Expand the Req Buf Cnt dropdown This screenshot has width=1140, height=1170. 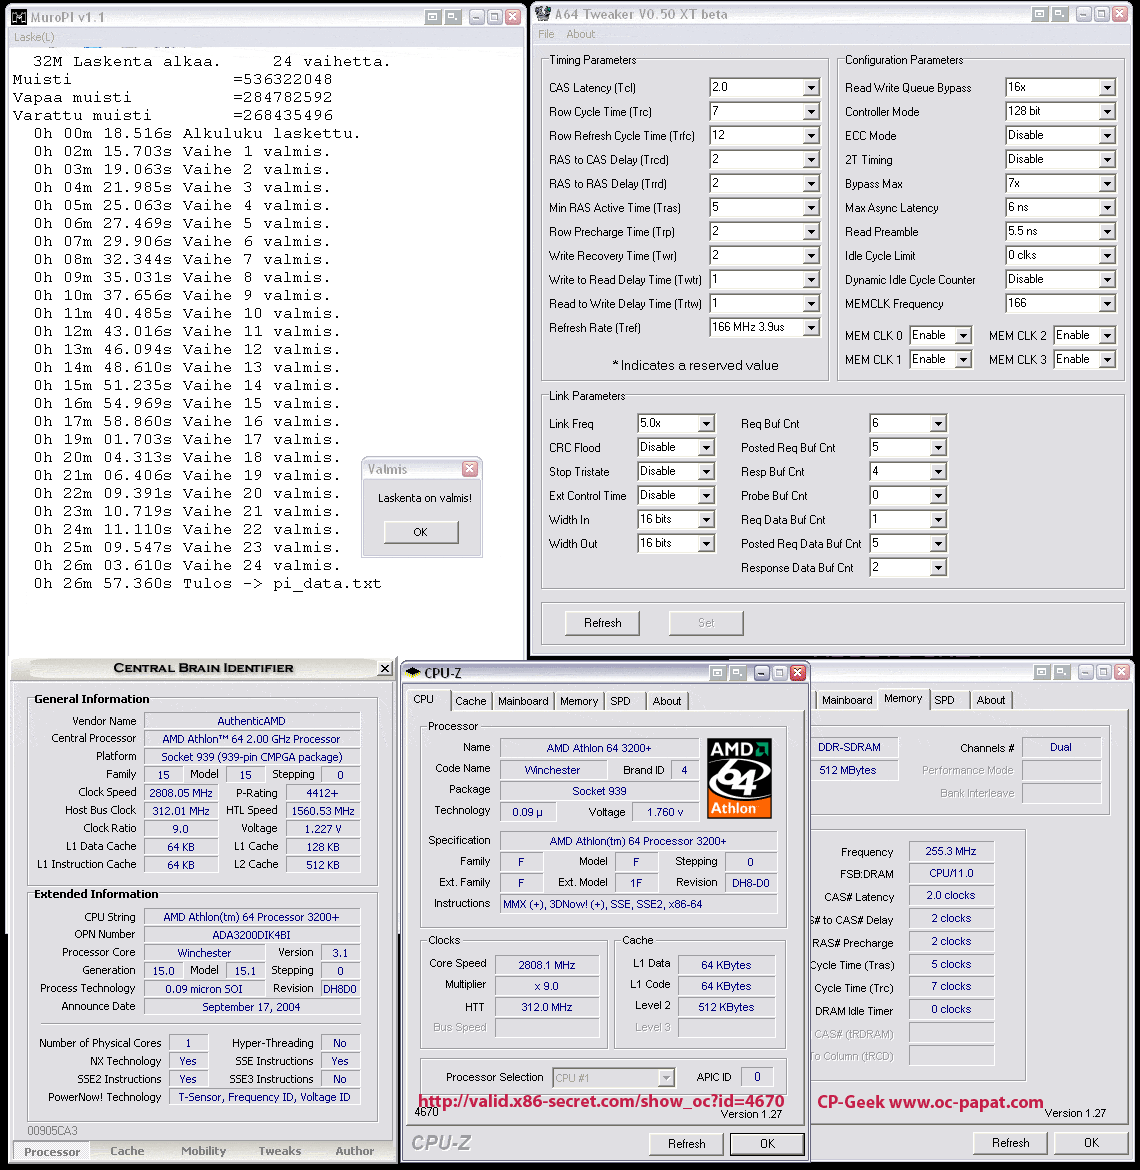pos(938,424)
